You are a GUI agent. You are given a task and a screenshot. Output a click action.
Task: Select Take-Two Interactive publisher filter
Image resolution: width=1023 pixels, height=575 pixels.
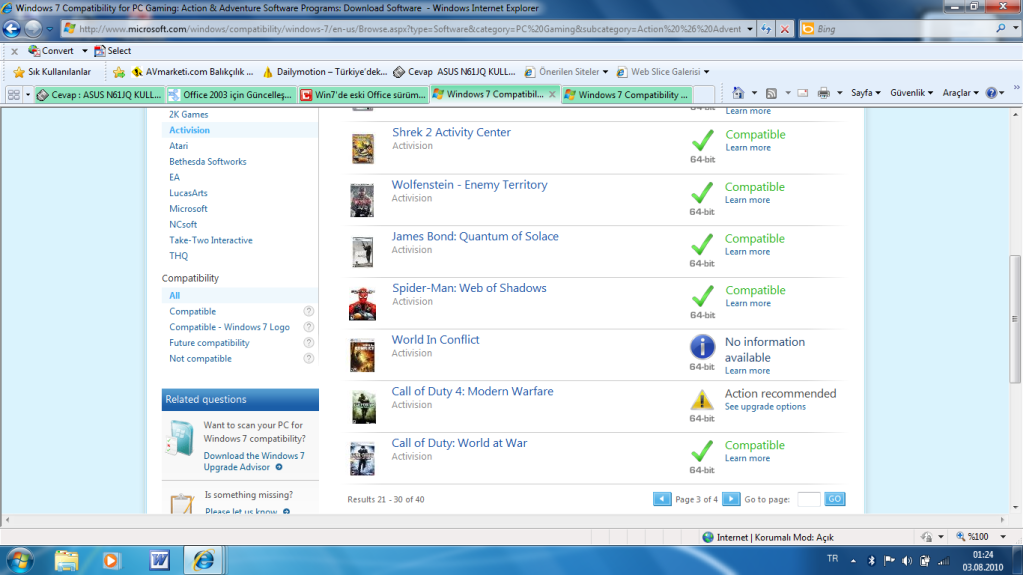pyautogui.click(x=211, y=240)
